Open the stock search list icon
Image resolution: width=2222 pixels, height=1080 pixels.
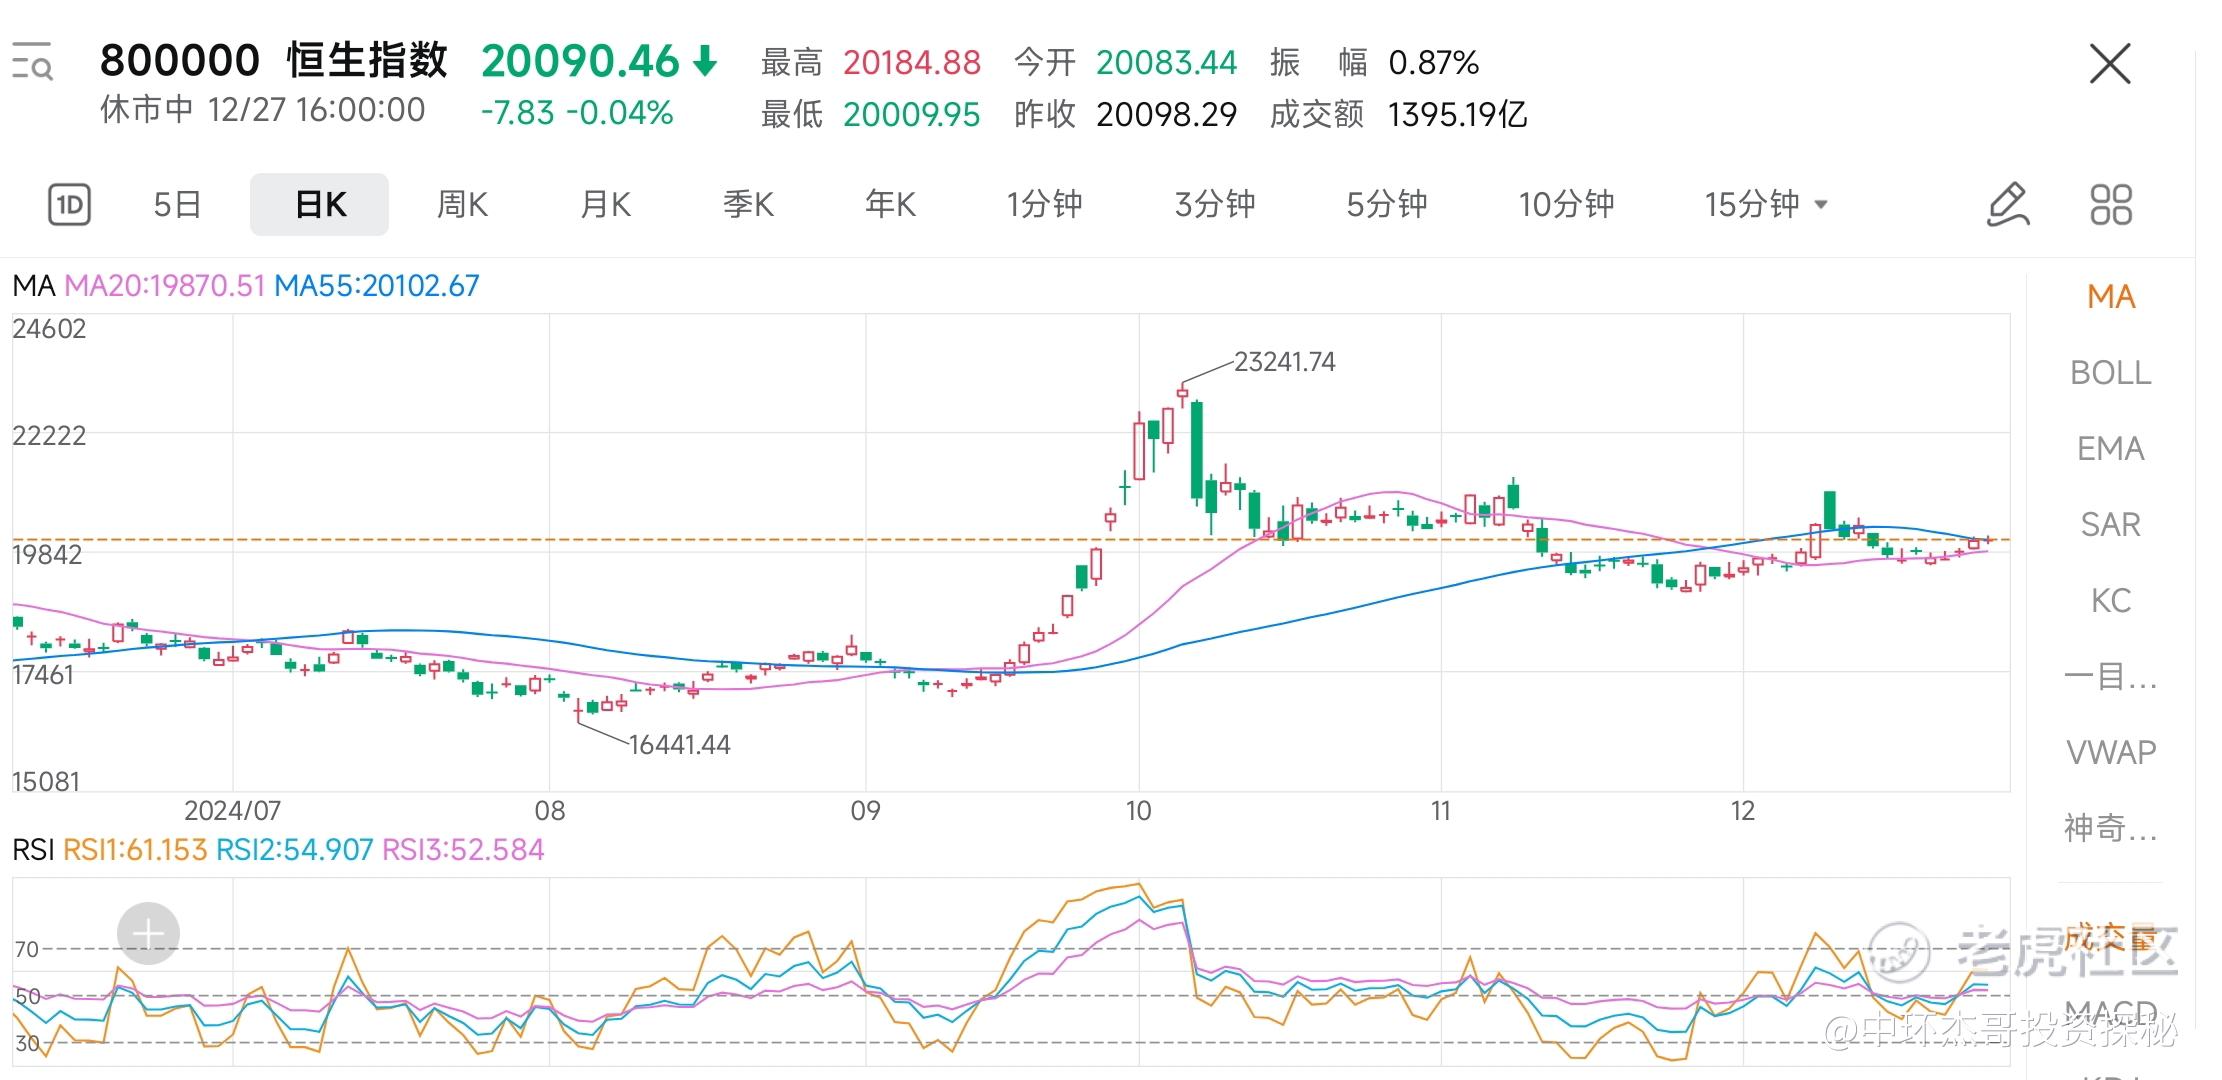tap(32, 62)
